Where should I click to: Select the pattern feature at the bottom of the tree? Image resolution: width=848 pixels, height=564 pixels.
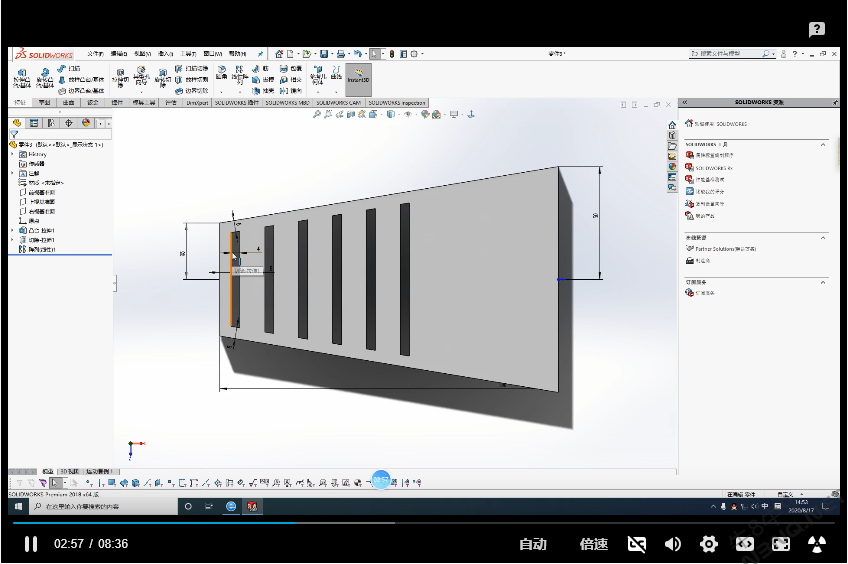[x=37, y=249]
